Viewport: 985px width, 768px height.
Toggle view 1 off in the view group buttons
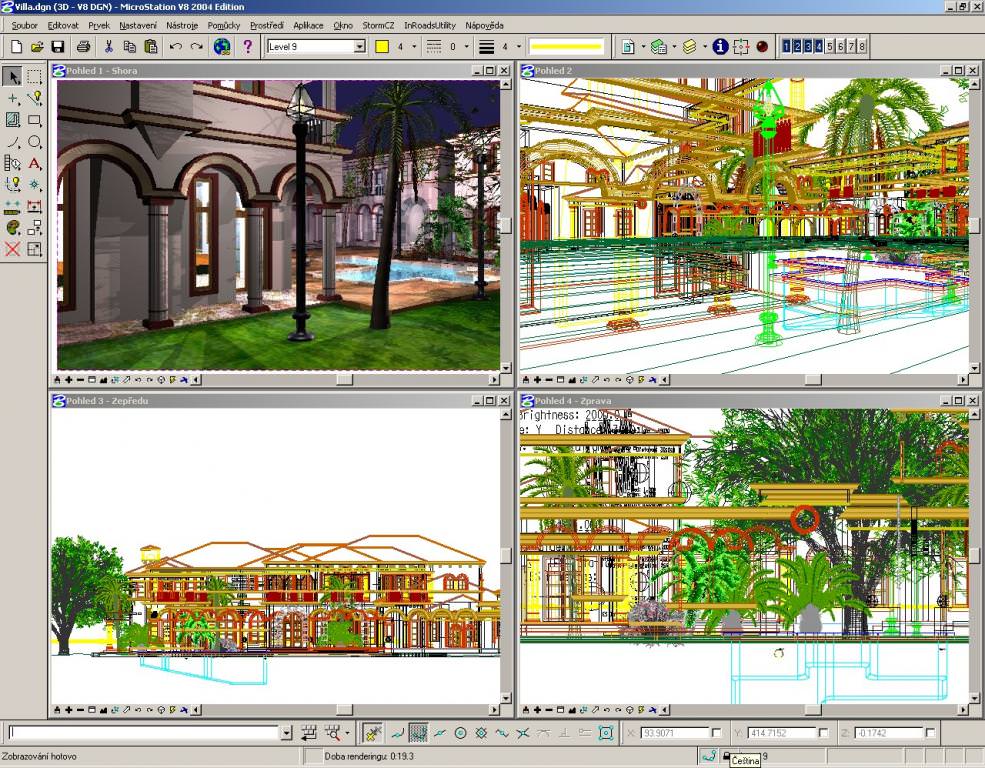click(x=785, y=46)
